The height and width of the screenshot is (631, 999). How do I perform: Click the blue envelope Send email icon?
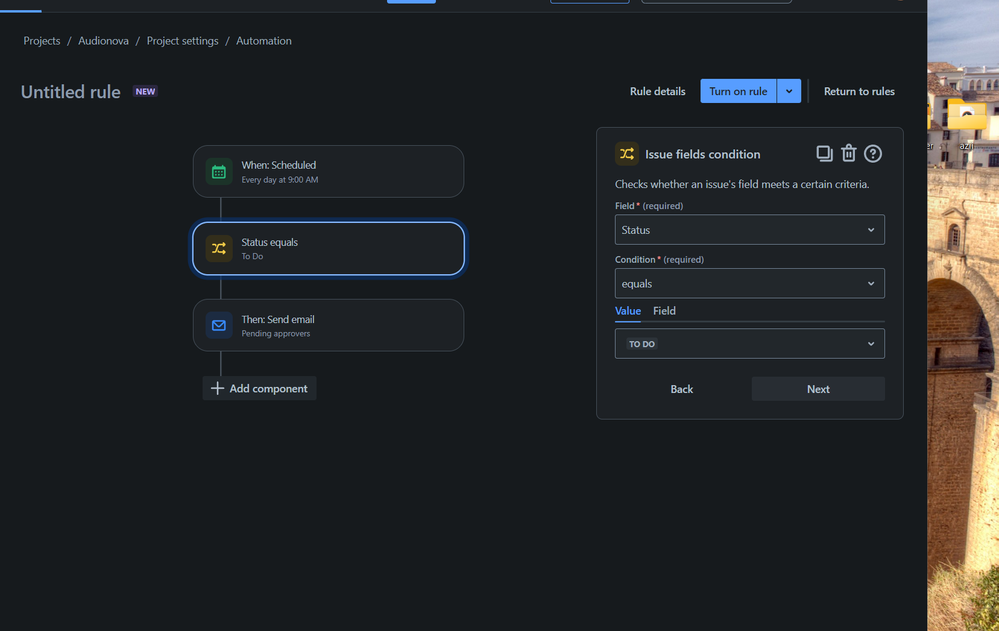[219, 326]
